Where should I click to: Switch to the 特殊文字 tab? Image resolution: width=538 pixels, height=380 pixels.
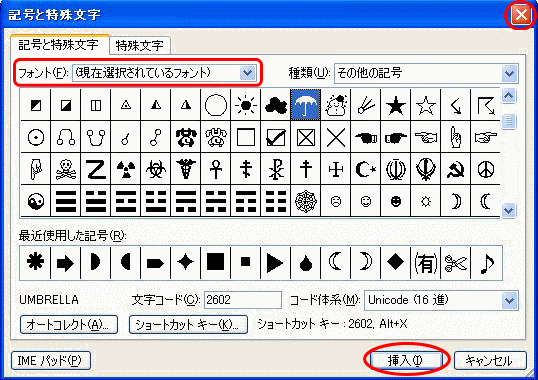pyautogui.click(x=139, y=45)
